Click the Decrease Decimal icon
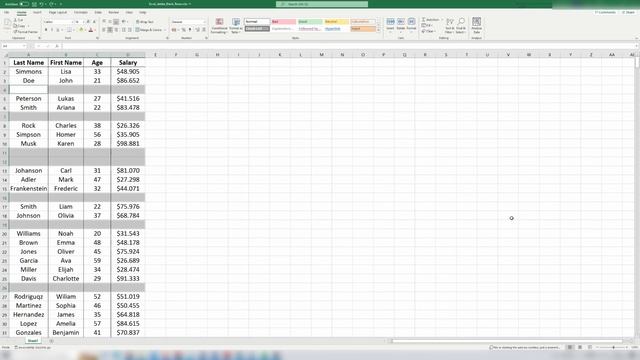The height and width of the screenshot is (360, 640). 204,30
